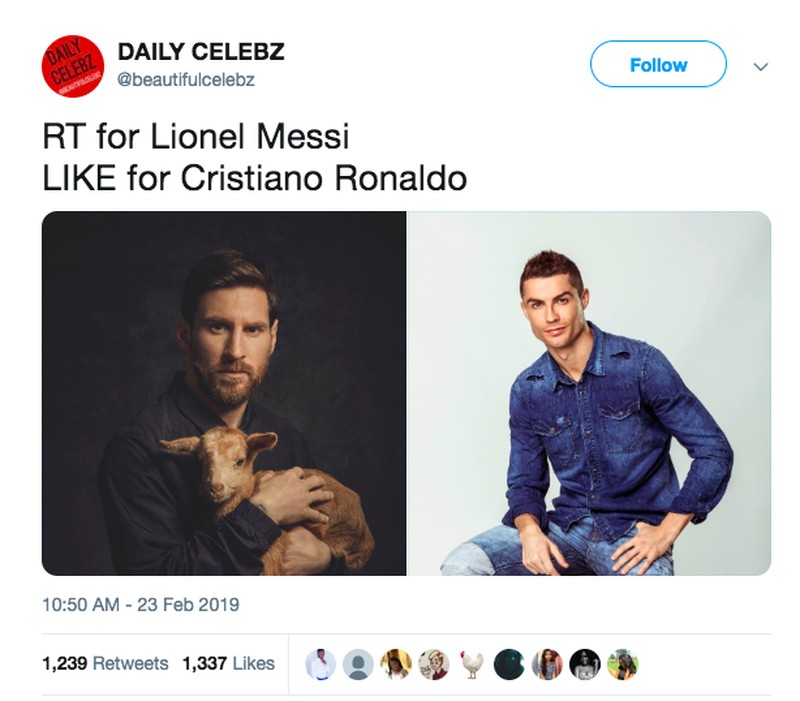Viewport: 800px width, 701px height.
Task: Open the long-haired woman avatar beside dark teal one
Action: coord(547,664)
